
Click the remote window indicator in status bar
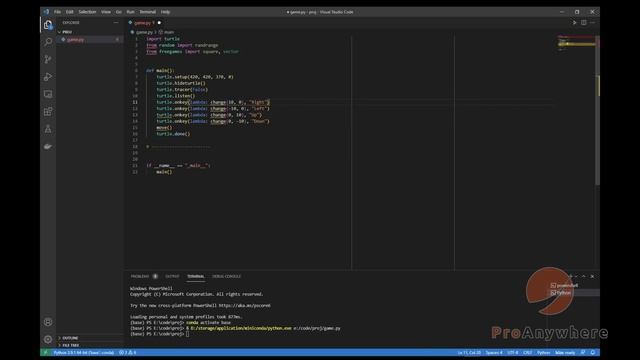46,353
